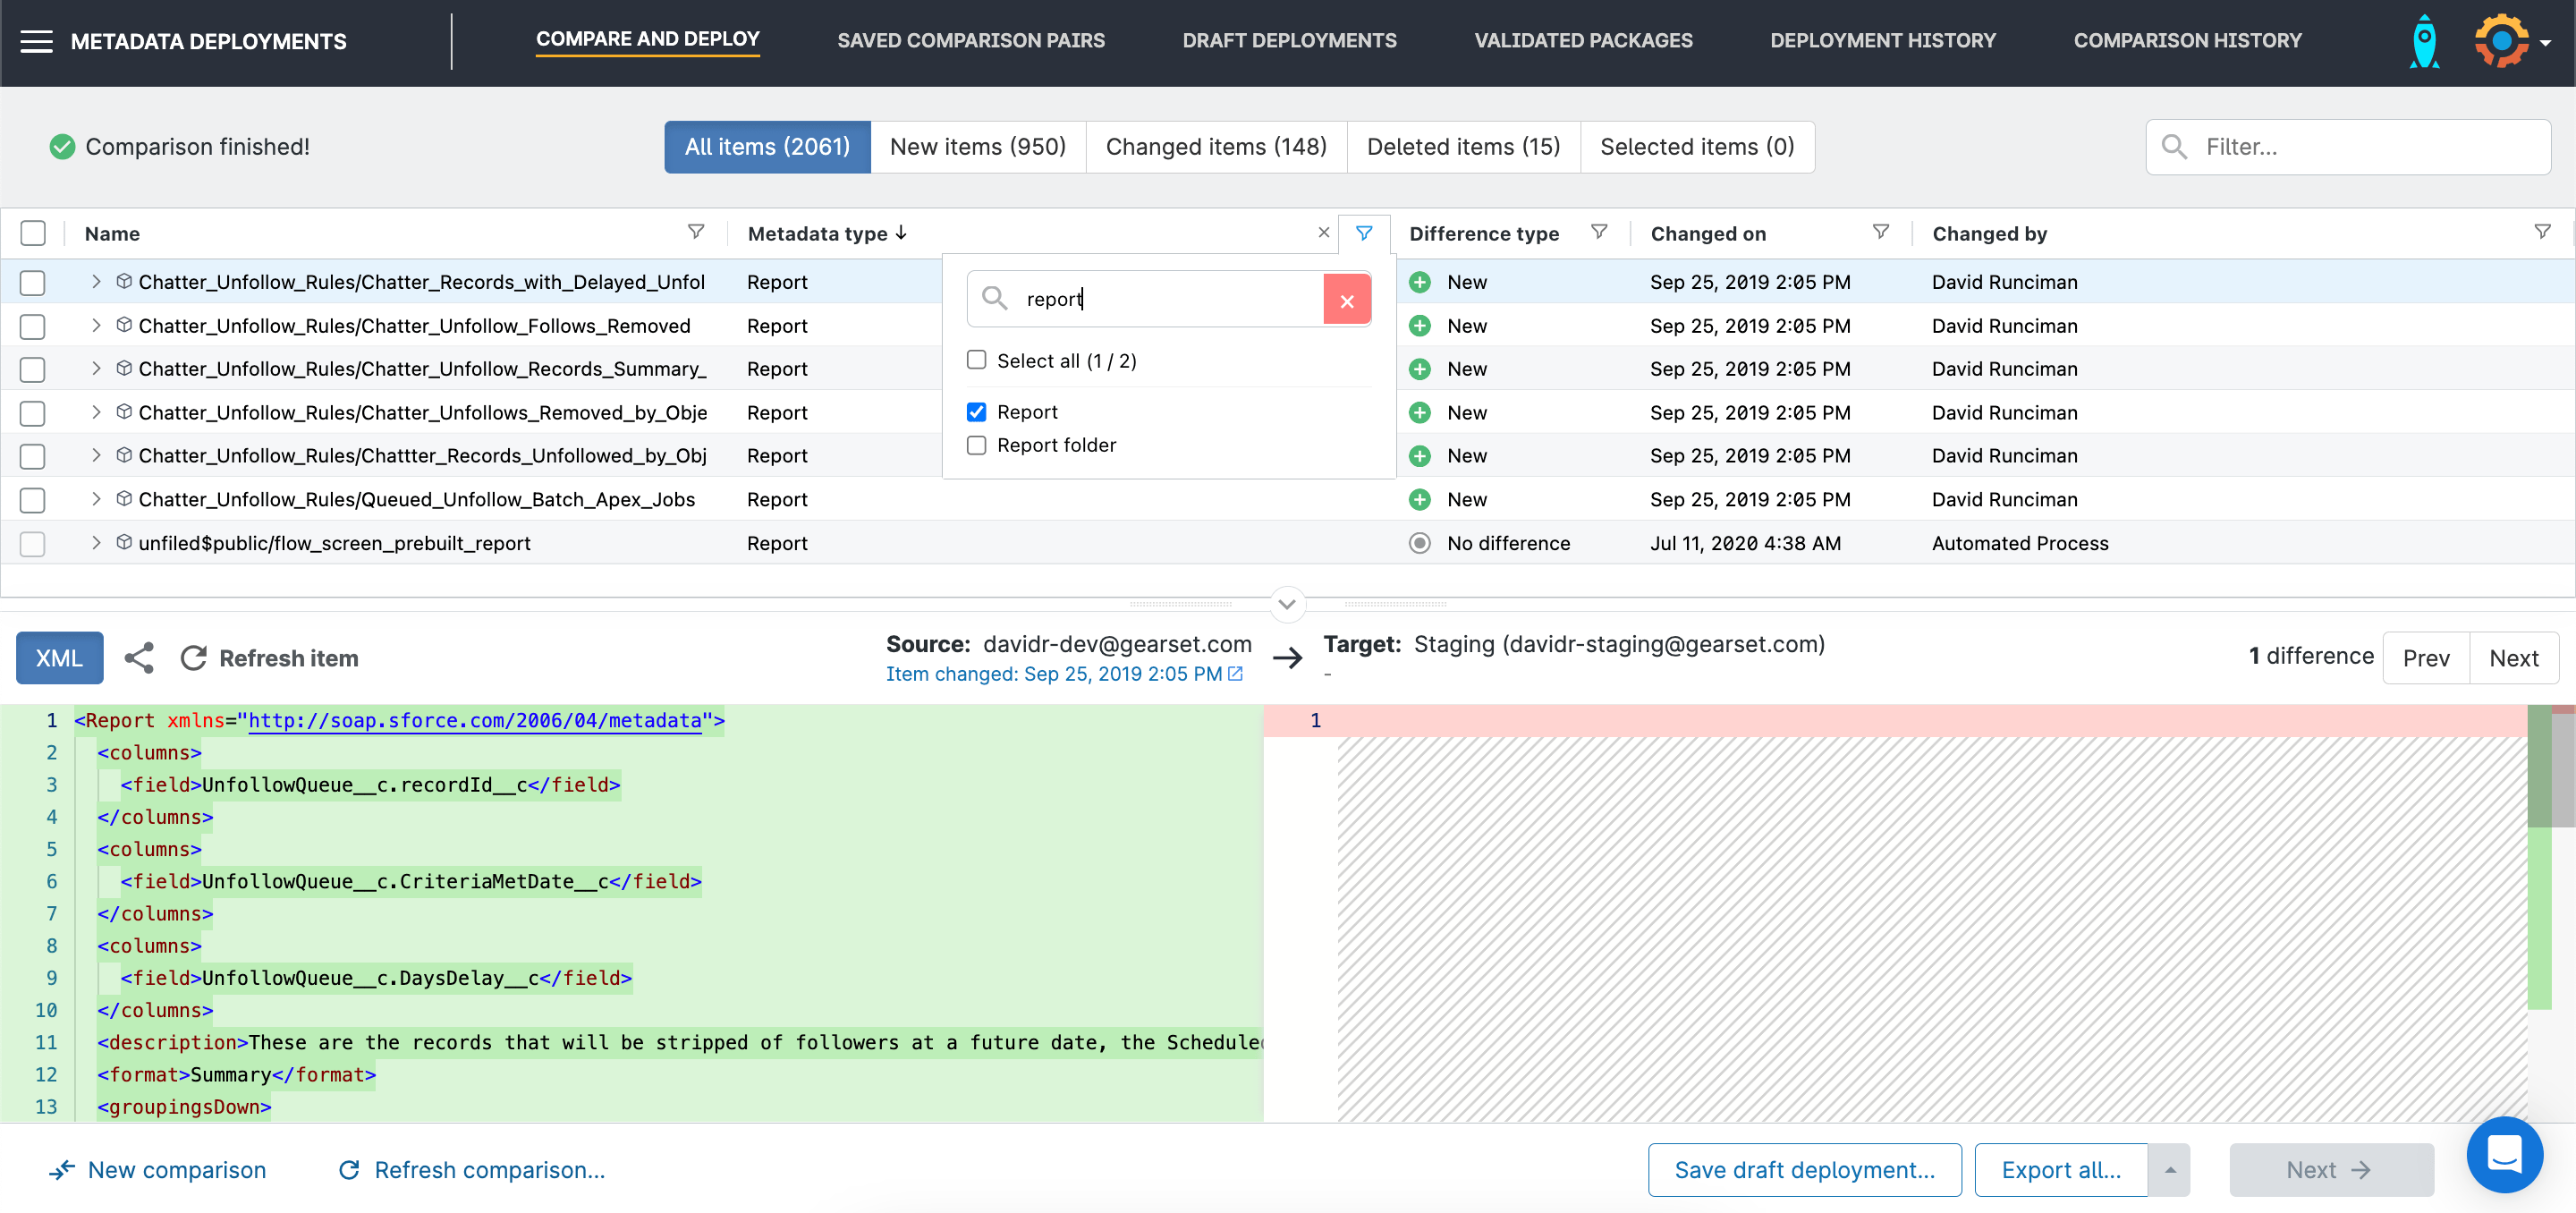Click inside the Filter input field
Screen dimensions: 2576x1213
pos(2350,146)
